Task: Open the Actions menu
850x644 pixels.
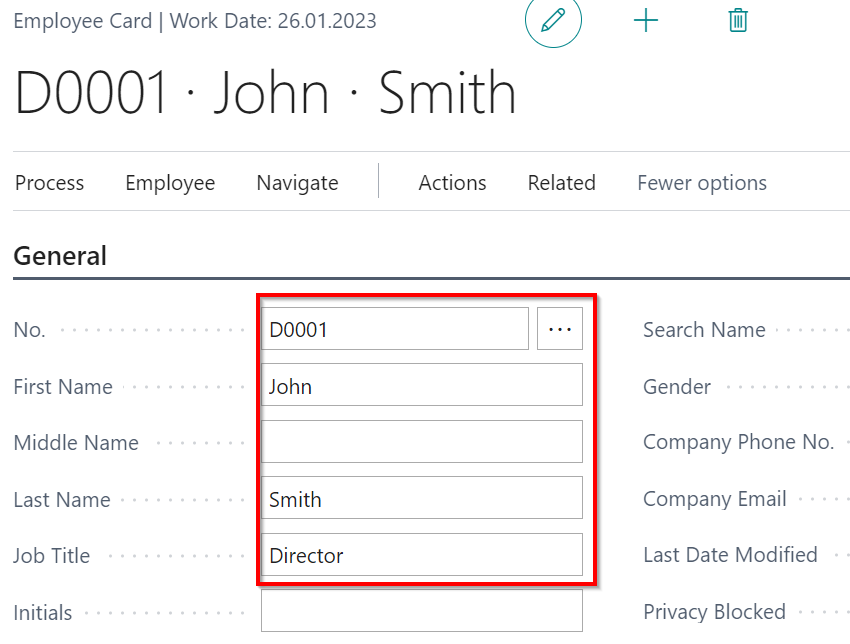Action: [x=453, y=183]
